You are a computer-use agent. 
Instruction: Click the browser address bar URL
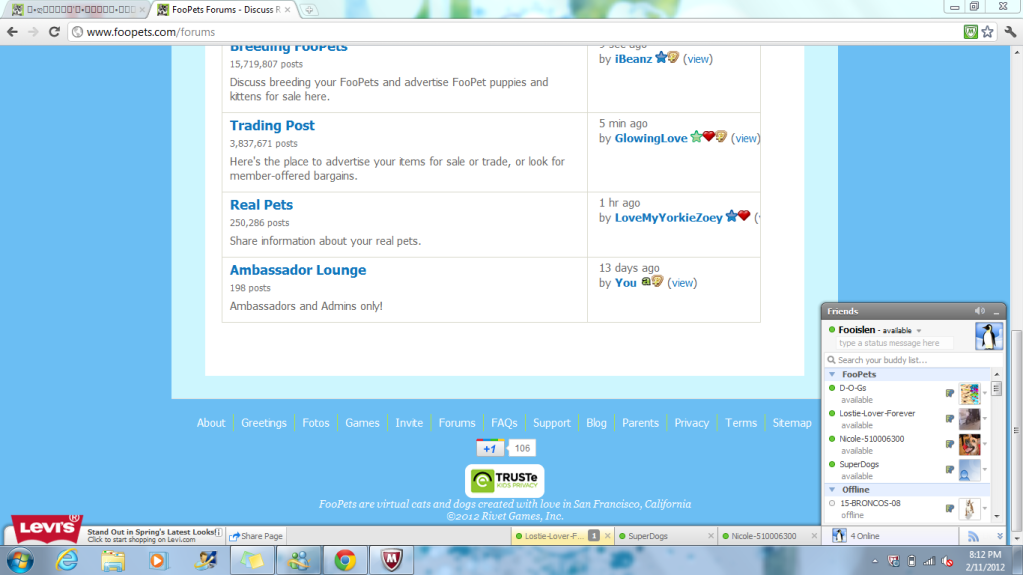click(x=150, y=32)
